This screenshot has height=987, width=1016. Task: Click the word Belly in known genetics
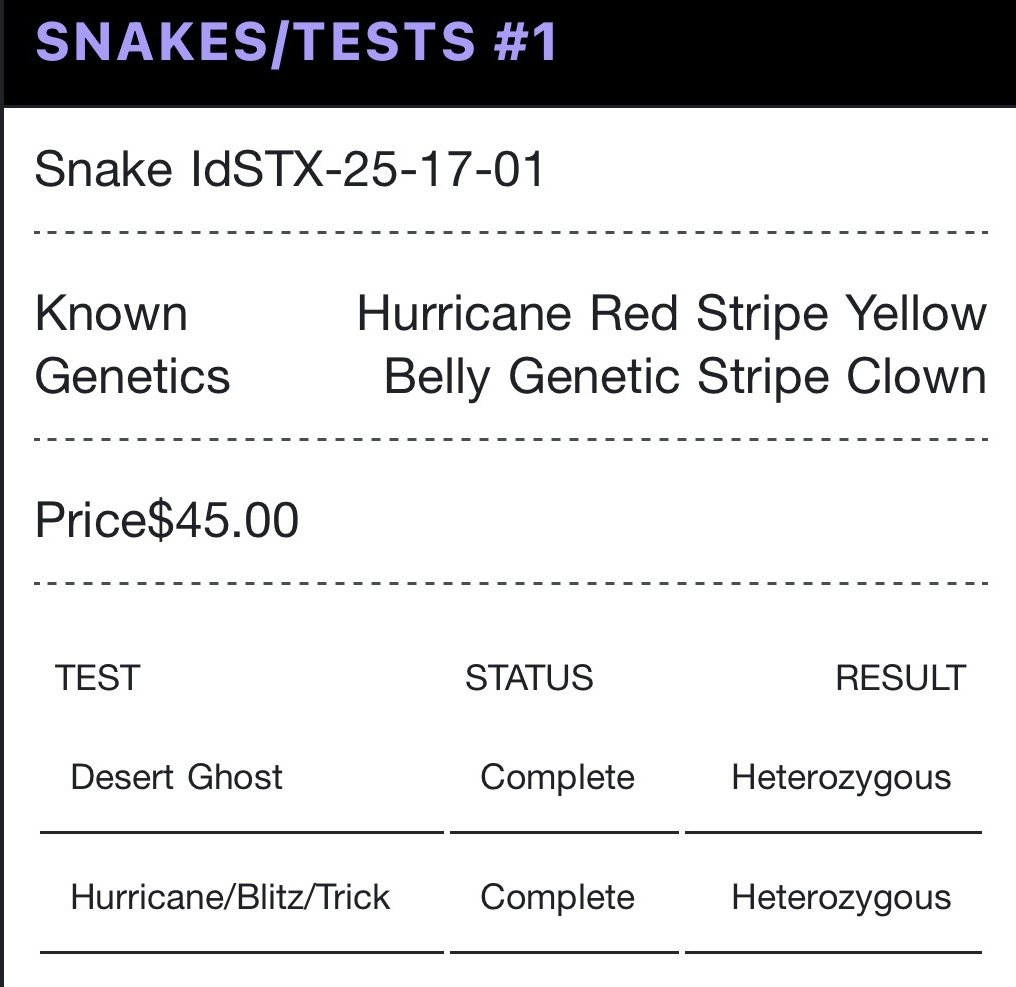click(x=438, y=377)
